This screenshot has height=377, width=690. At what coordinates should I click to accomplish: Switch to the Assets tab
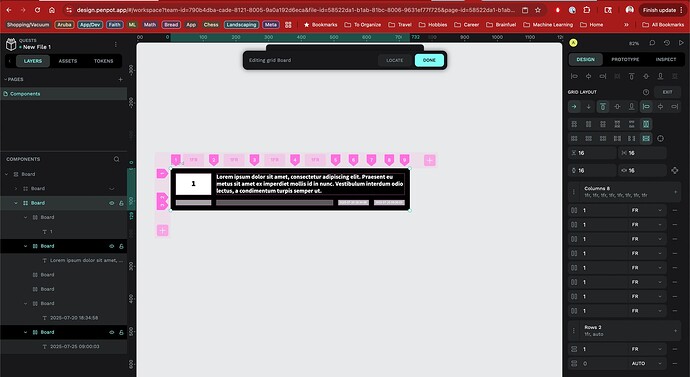pyautogui.click(x=68, y=61)
